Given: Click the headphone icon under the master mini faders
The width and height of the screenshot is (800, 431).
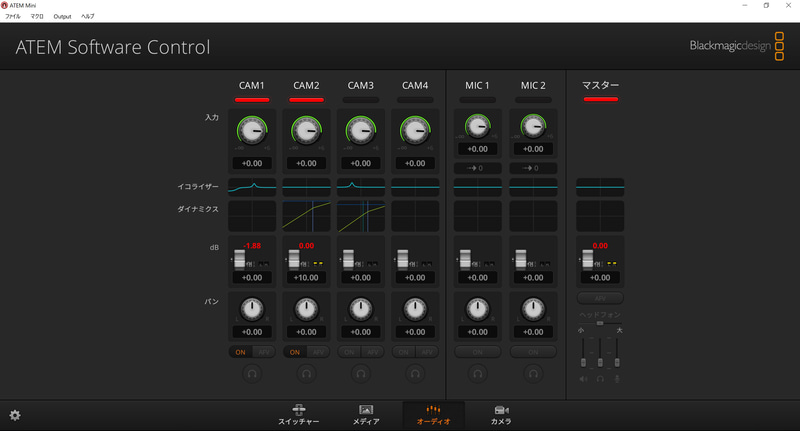Looking at the screenshot, I should [x=600, y=379].
